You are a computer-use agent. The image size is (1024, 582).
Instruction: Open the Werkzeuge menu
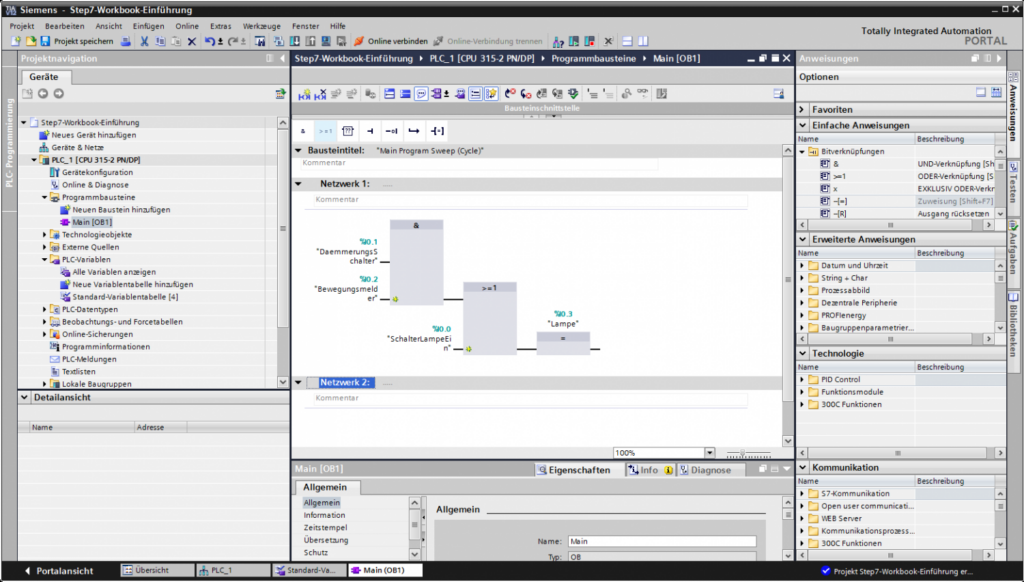pyautogui.click(x=261, y=26)
